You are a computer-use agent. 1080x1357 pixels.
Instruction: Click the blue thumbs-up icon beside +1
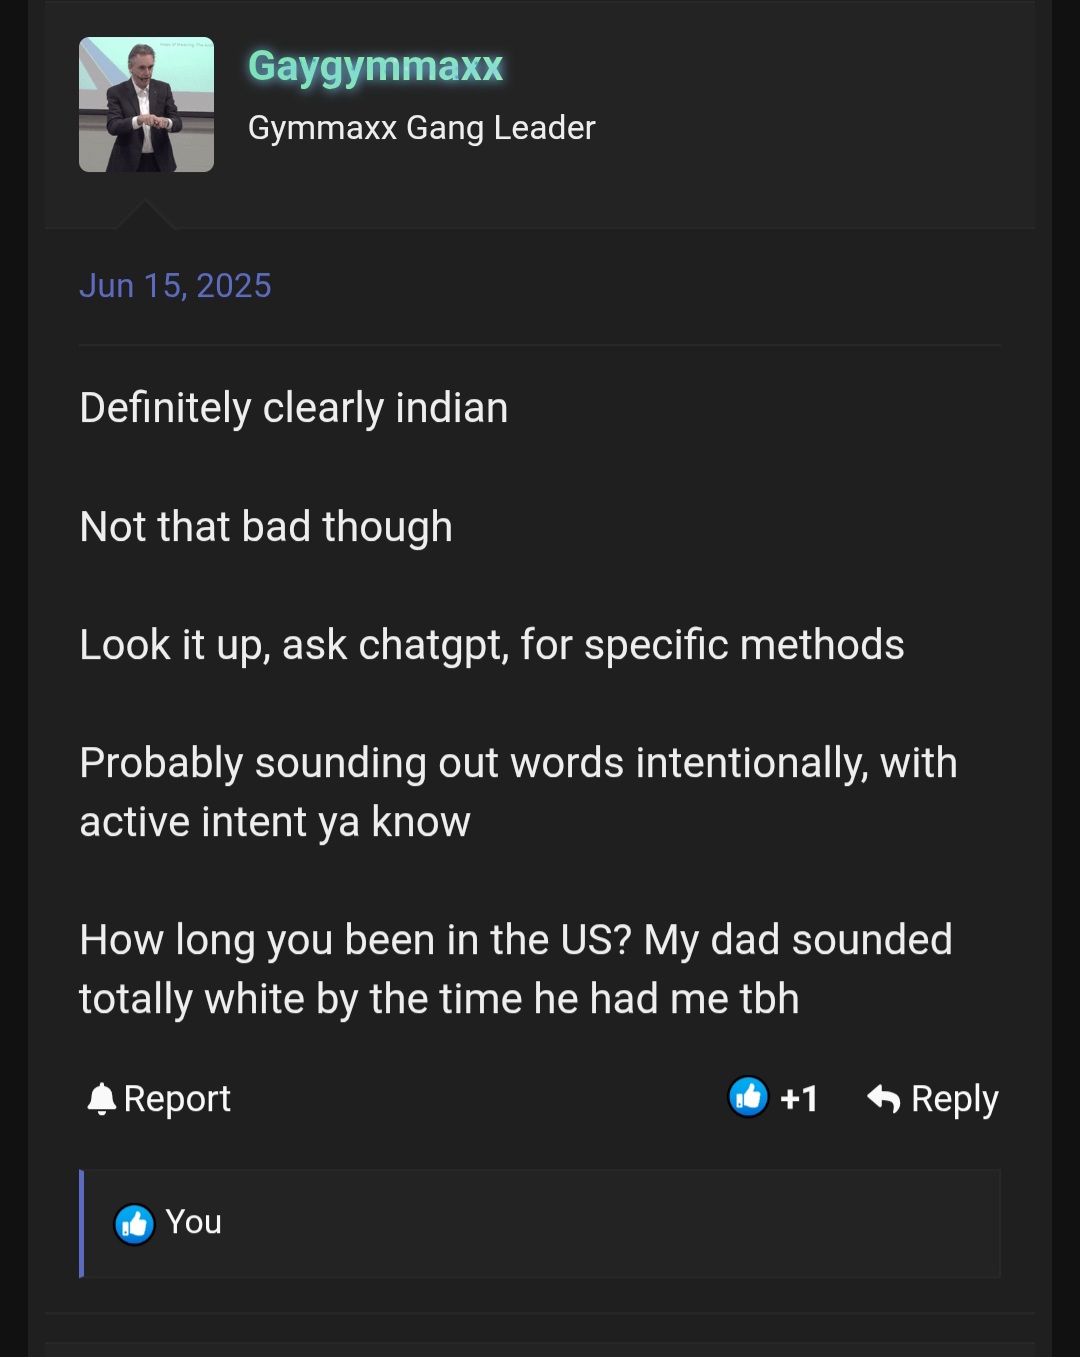click(x=748, y=1097)
